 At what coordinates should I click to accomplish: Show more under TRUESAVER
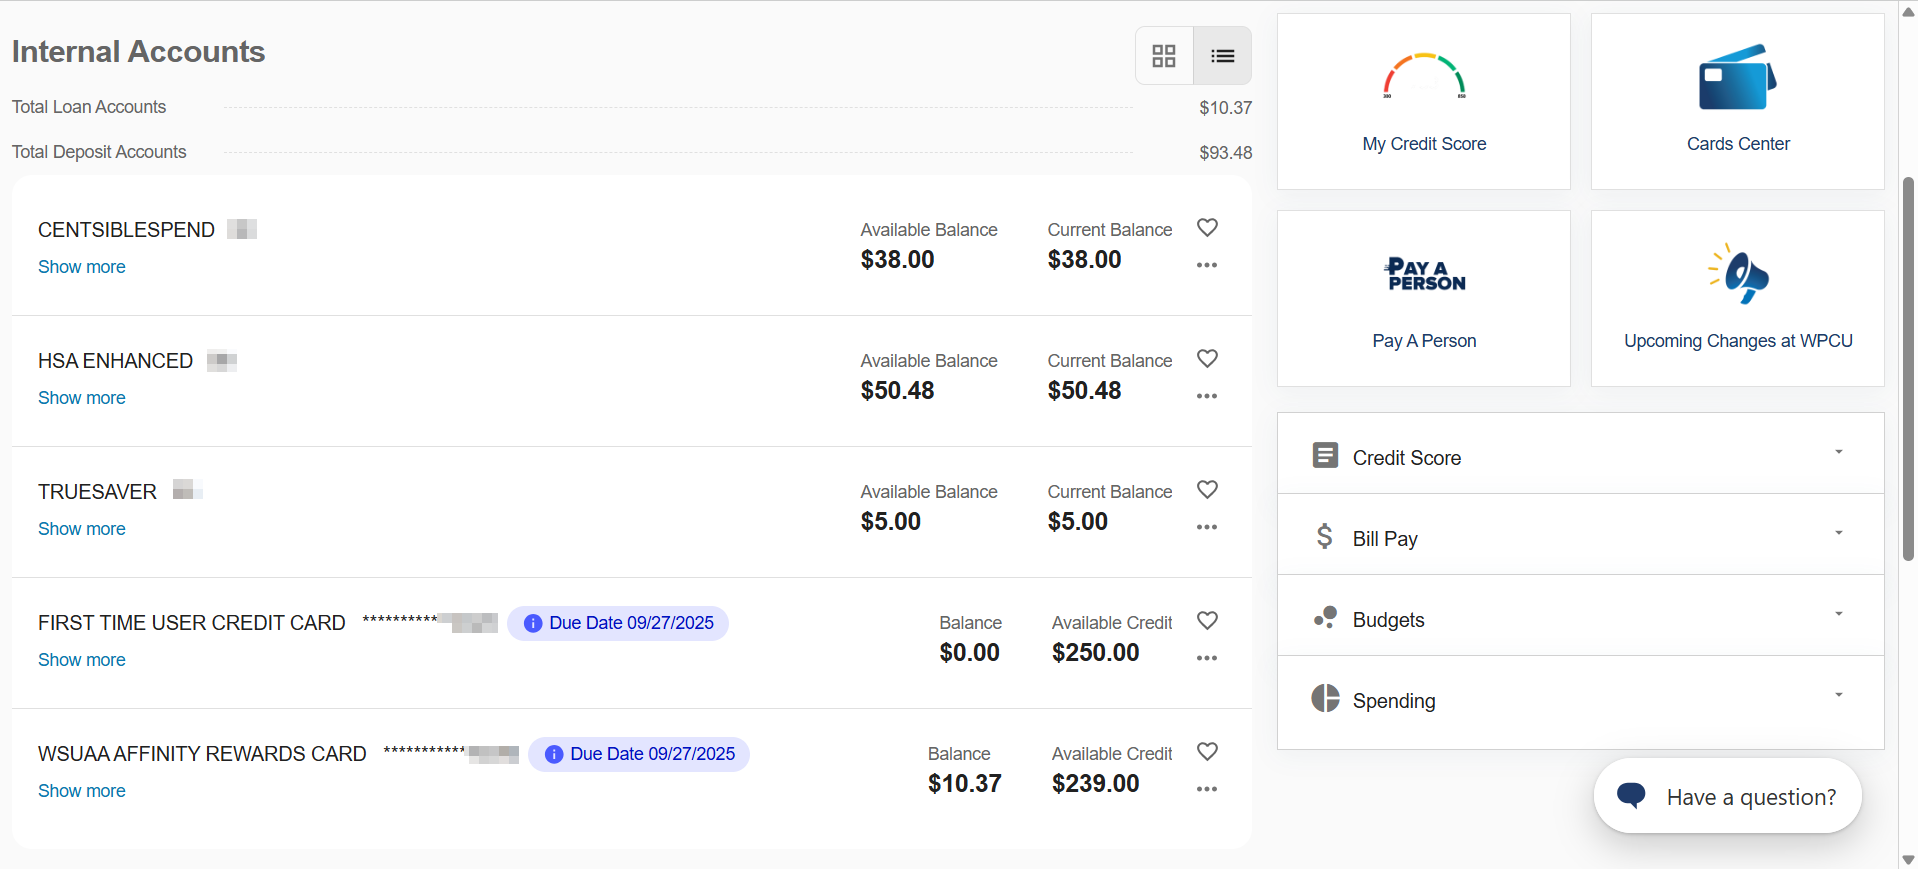tap(82, 529)
